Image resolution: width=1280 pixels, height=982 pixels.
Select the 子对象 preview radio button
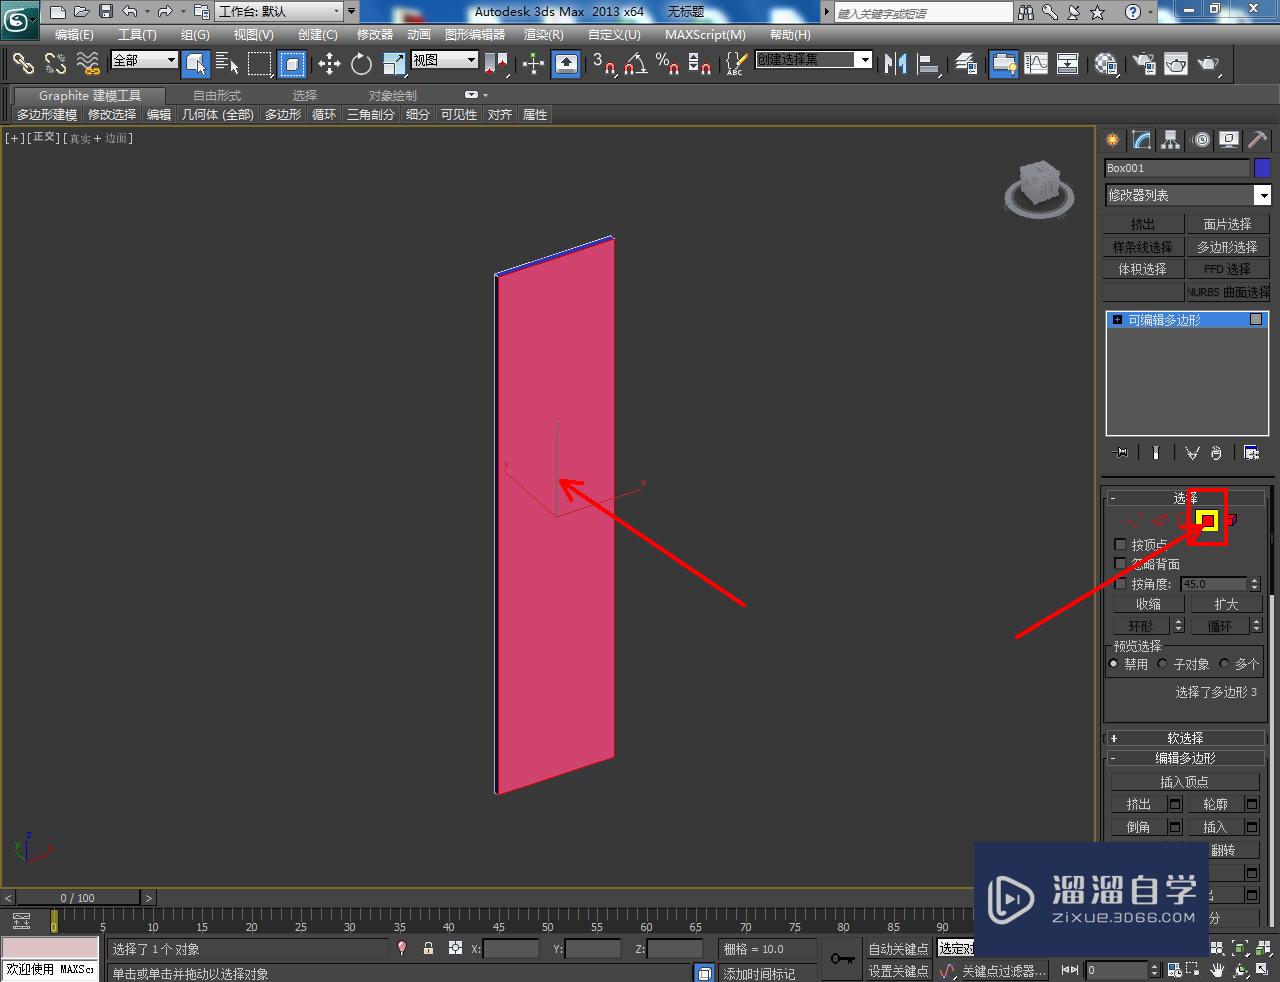(x=1163, y=664)
